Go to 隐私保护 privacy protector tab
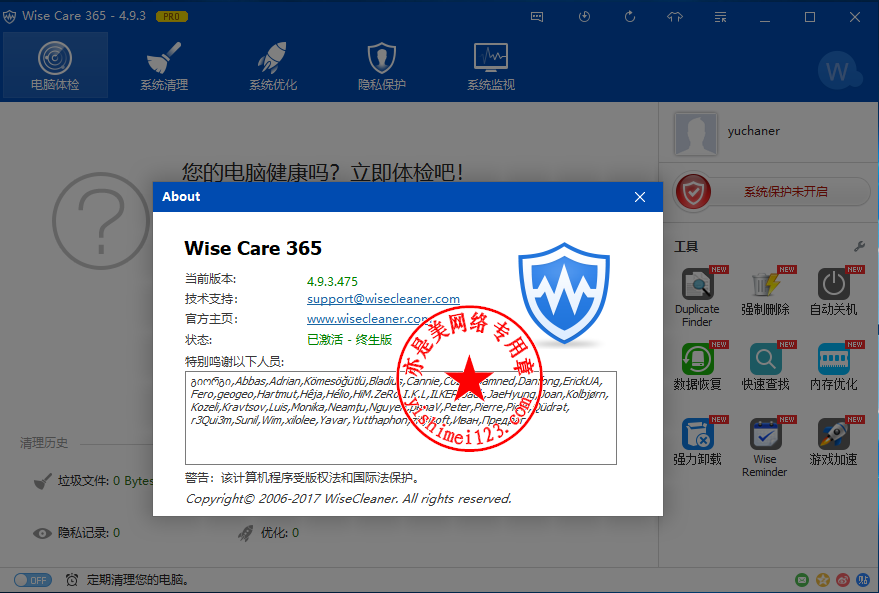The width and height of the screenshot is (879, 593). (382, 66)
